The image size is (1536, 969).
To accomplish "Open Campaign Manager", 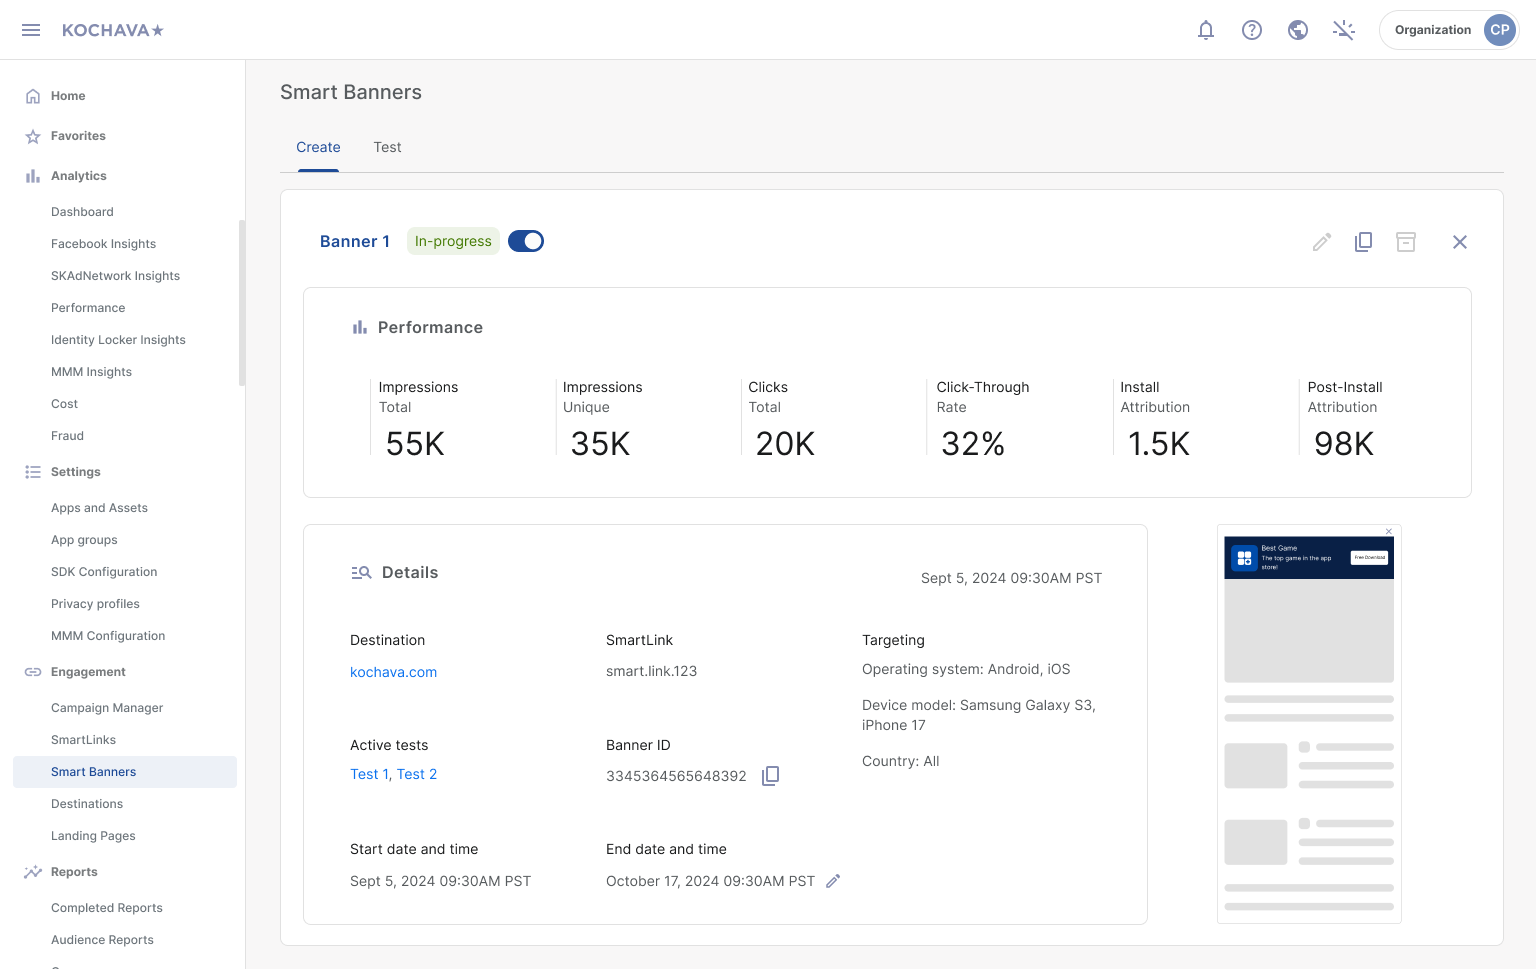I will pos(107,708).
